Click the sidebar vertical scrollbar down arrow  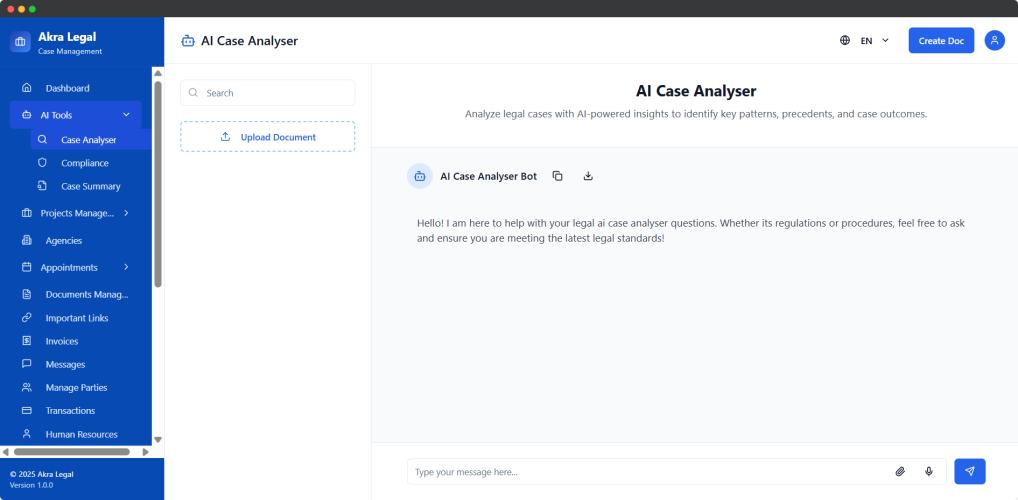pyautogui.click(x=158, y=439)
